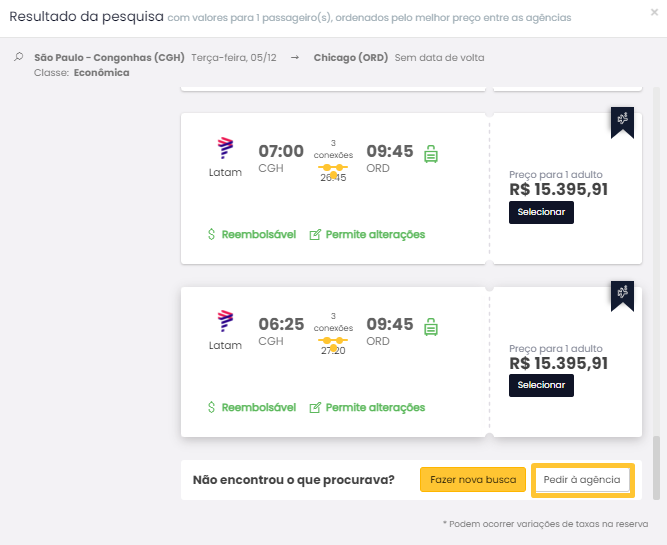667x545 pixels.
Task: Click the R$ 15.395,91 price on first card
Action: (x=558, y=190)
